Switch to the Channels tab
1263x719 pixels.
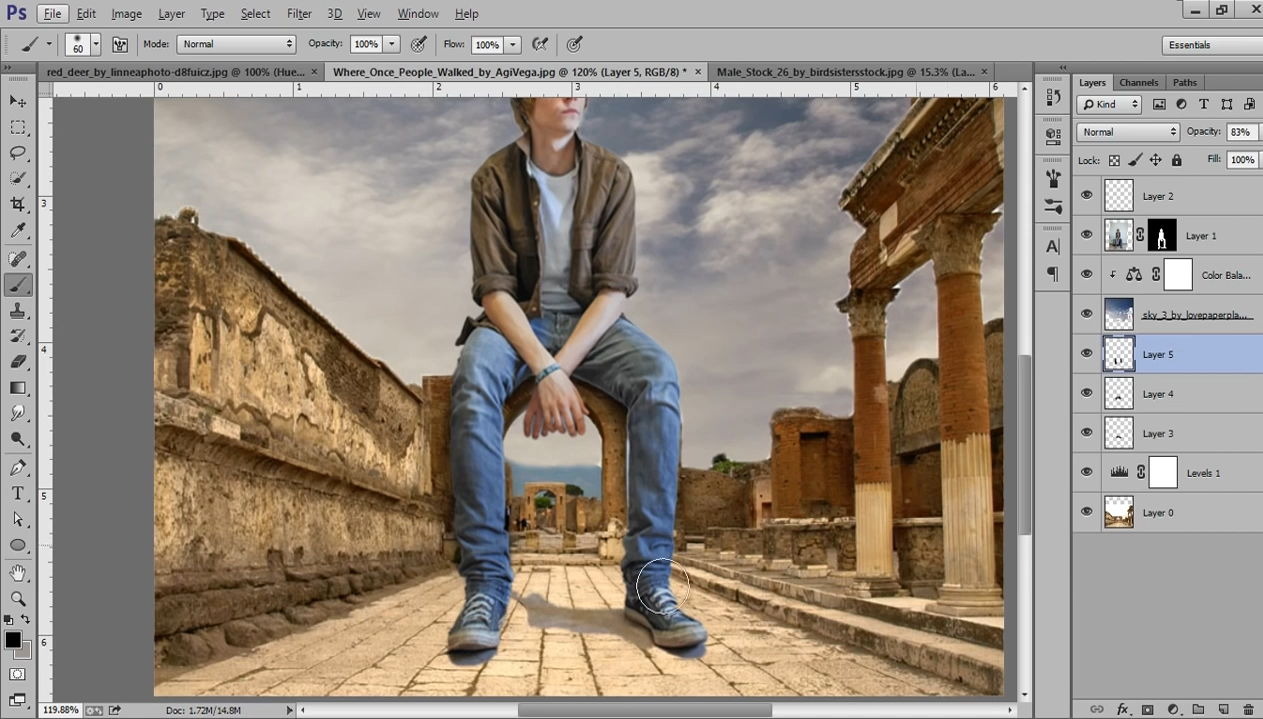tap(1138, 82)
